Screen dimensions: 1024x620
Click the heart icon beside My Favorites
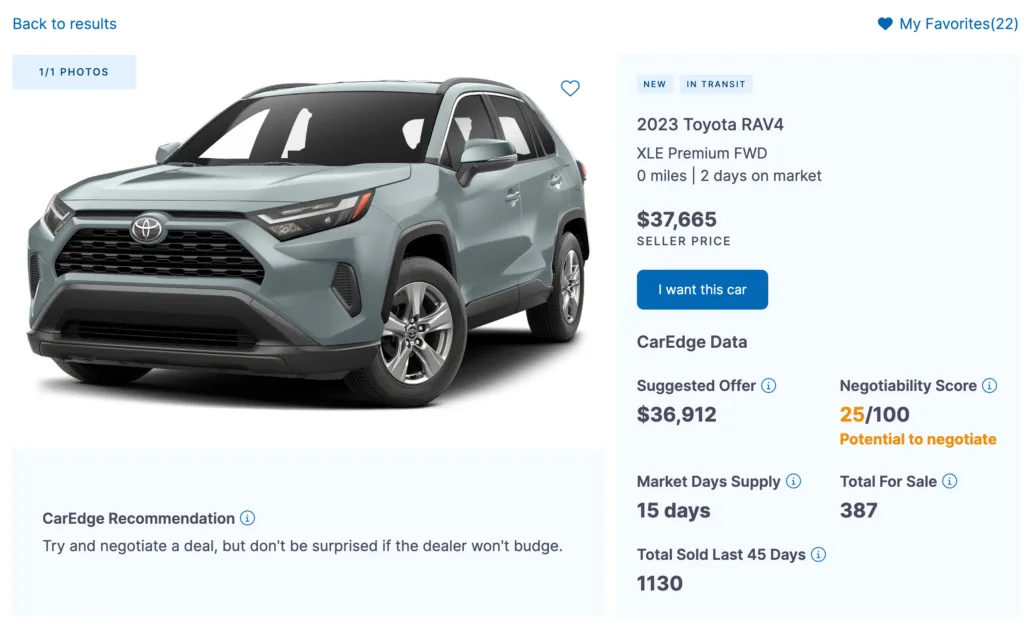click(x=884, y=23)
